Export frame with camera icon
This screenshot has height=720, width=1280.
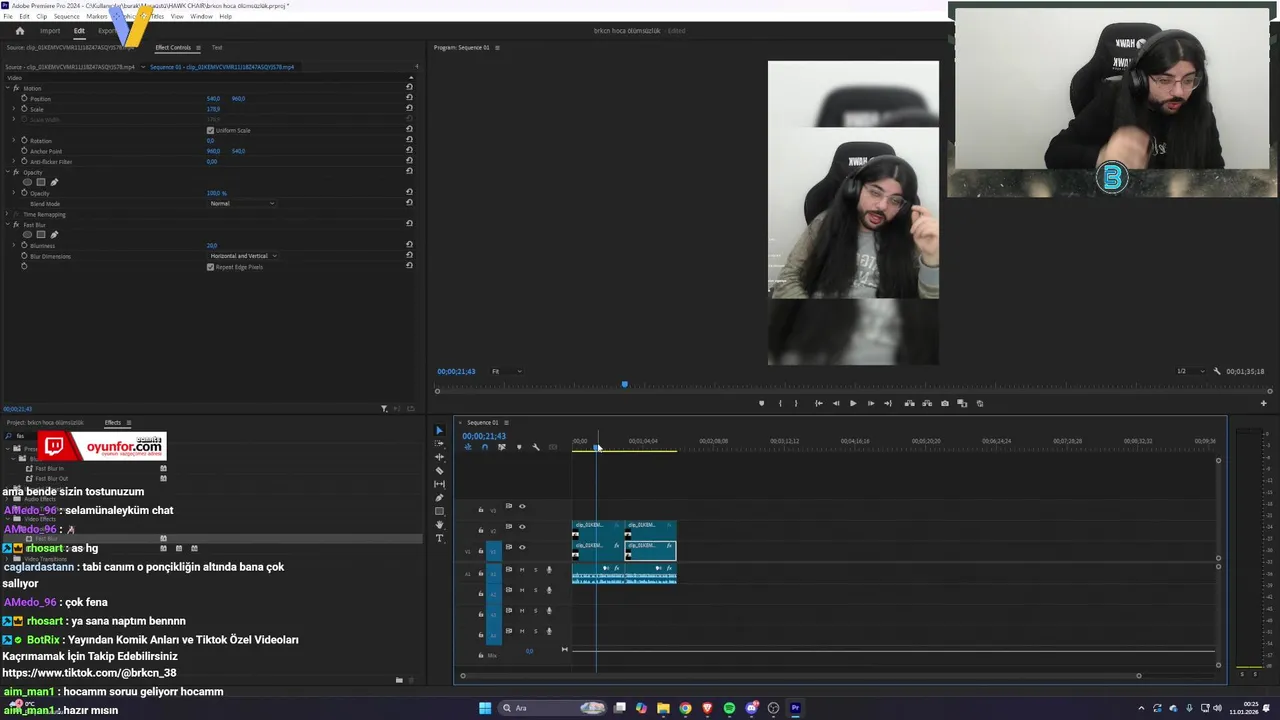point(945,403)
